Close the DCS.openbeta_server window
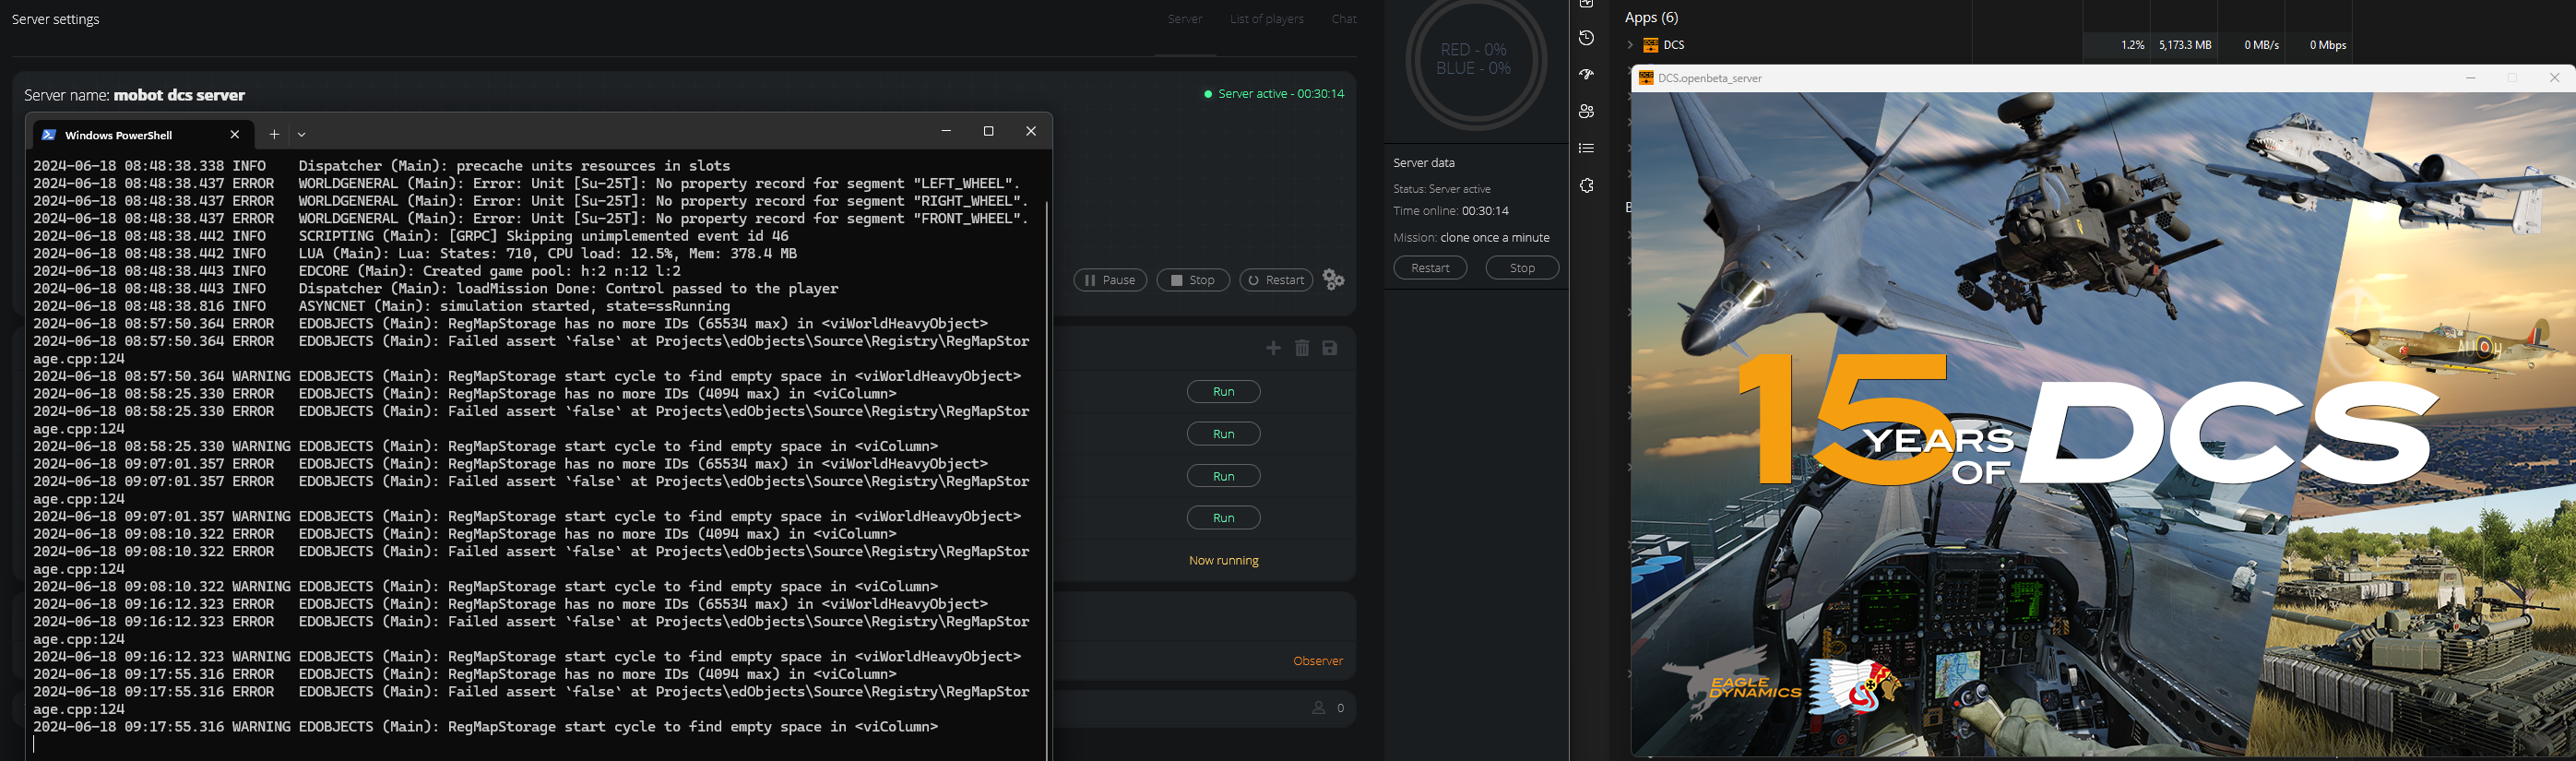The image size is (2576, 761). [x=2554, y=78]
